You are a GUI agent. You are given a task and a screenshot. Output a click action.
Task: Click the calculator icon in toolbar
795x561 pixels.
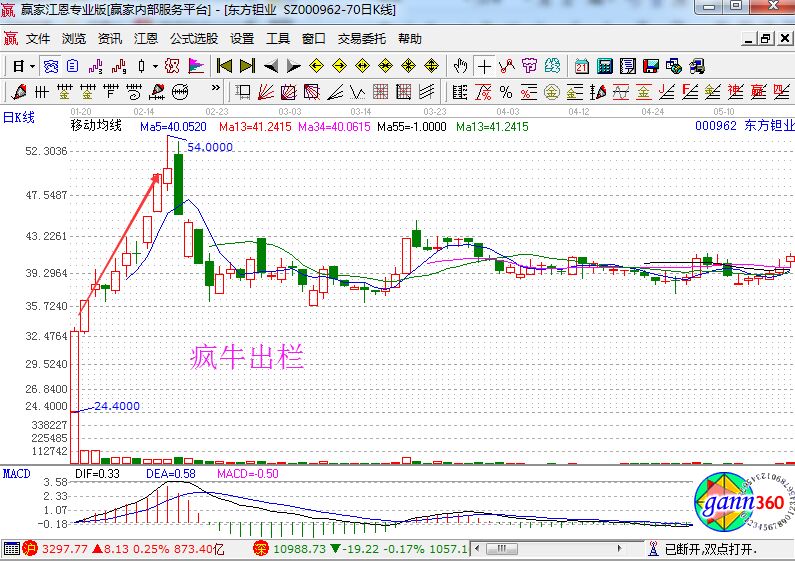tap(605, 66)
